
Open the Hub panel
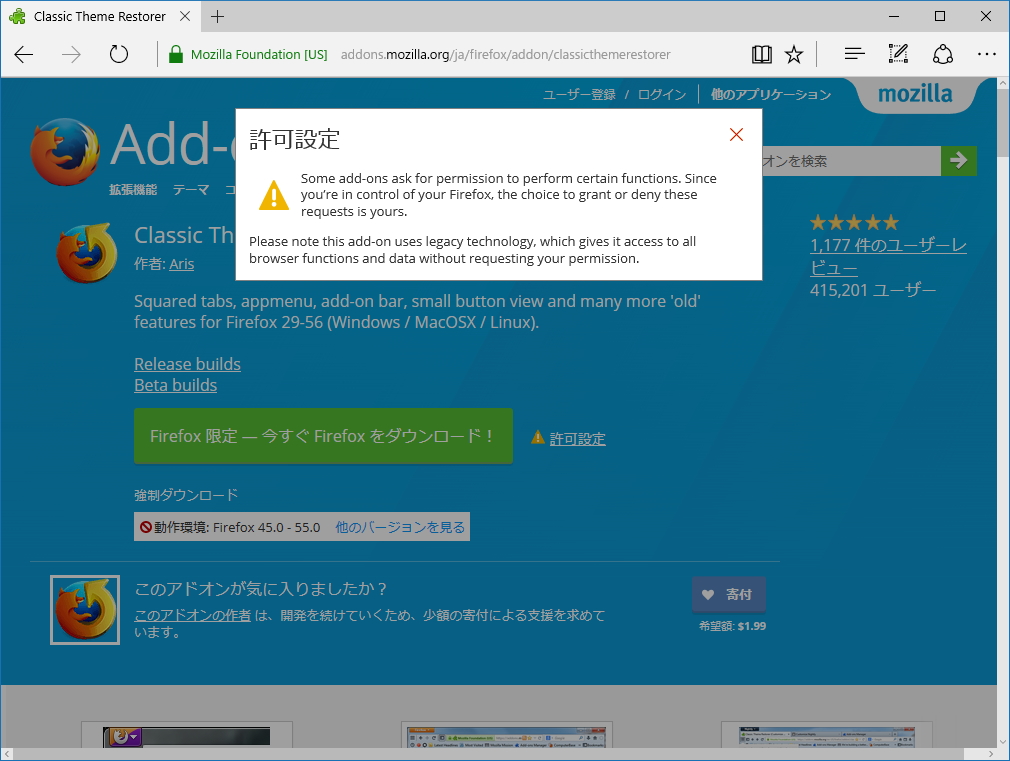(853, 54)
